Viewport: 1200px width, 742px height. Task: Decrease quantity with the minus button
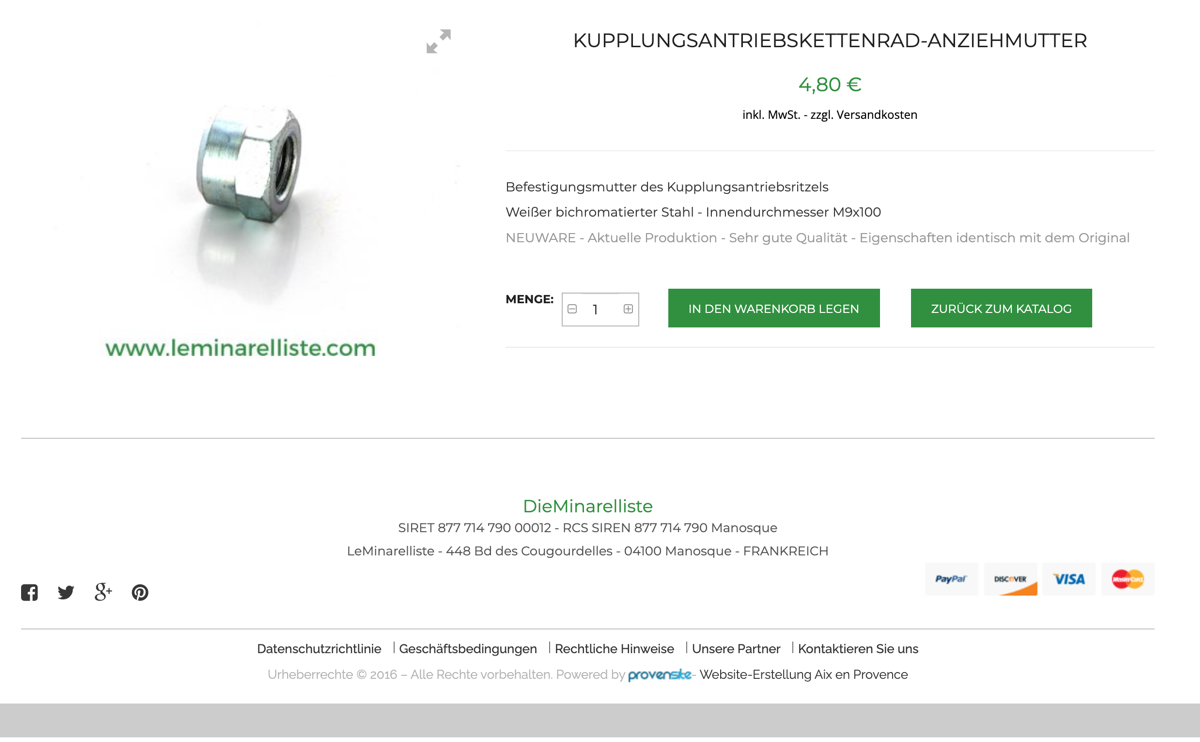click(572, 309)
